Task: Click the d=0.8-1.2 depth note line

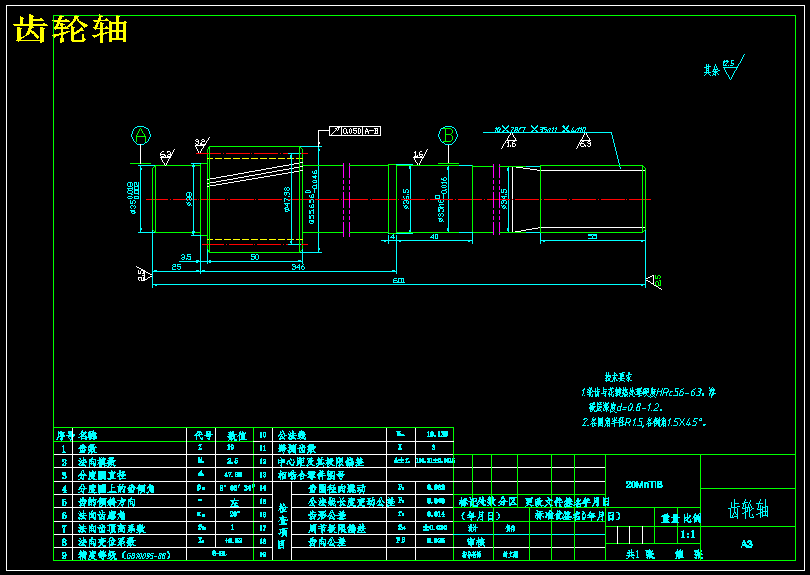Action: click(626, 408)
